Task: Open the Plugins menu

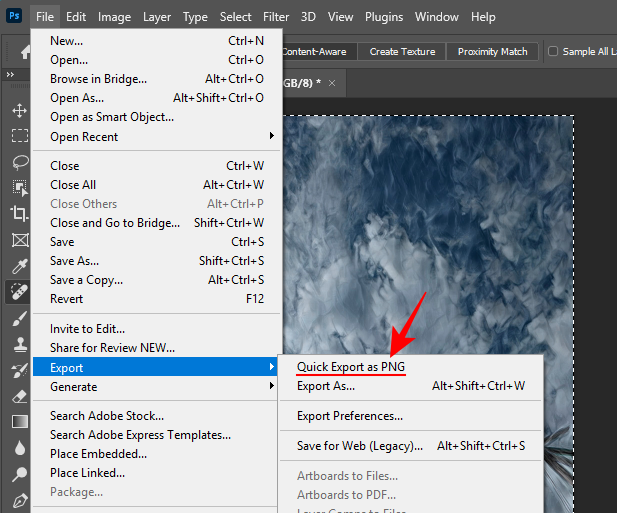Action: pos(384,17)
